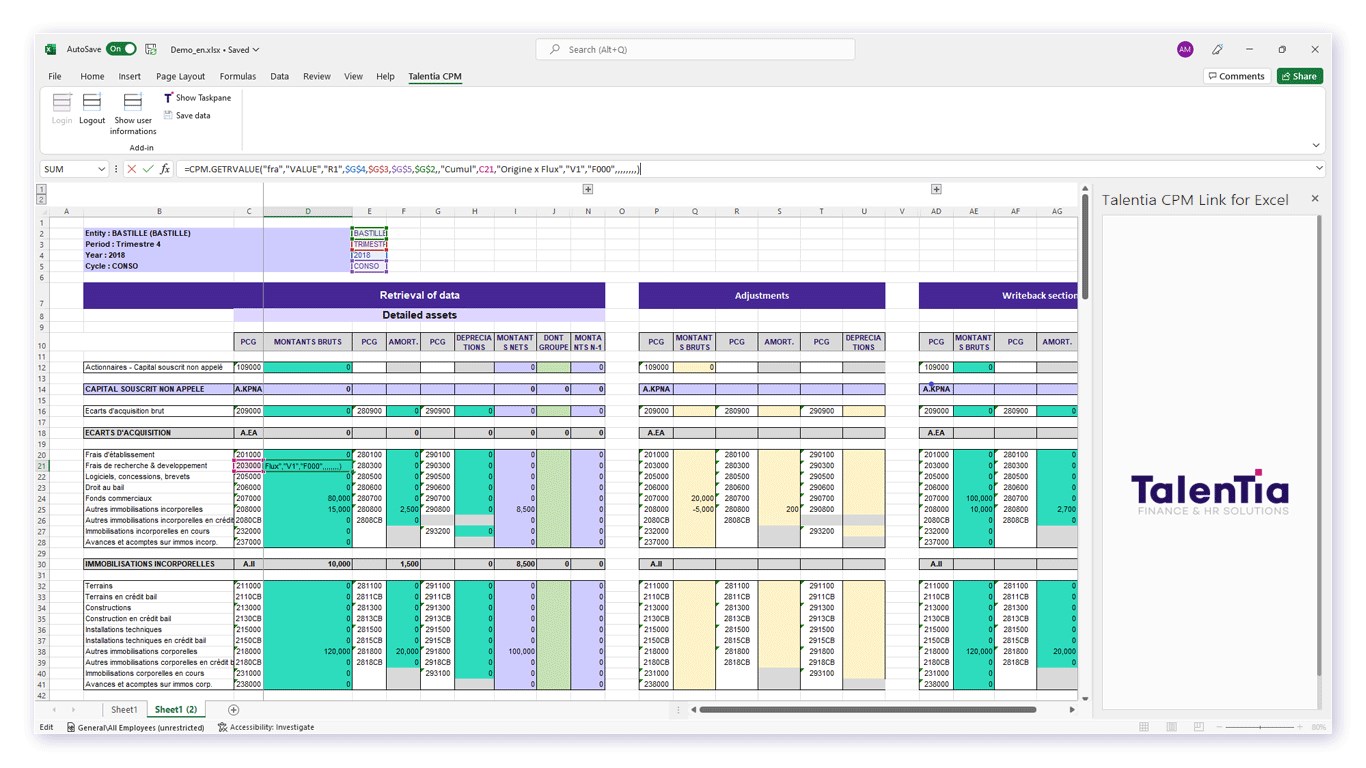1366x768 pixels.
Task: Open the Home ribbon tab
Action: click(92, 76)
